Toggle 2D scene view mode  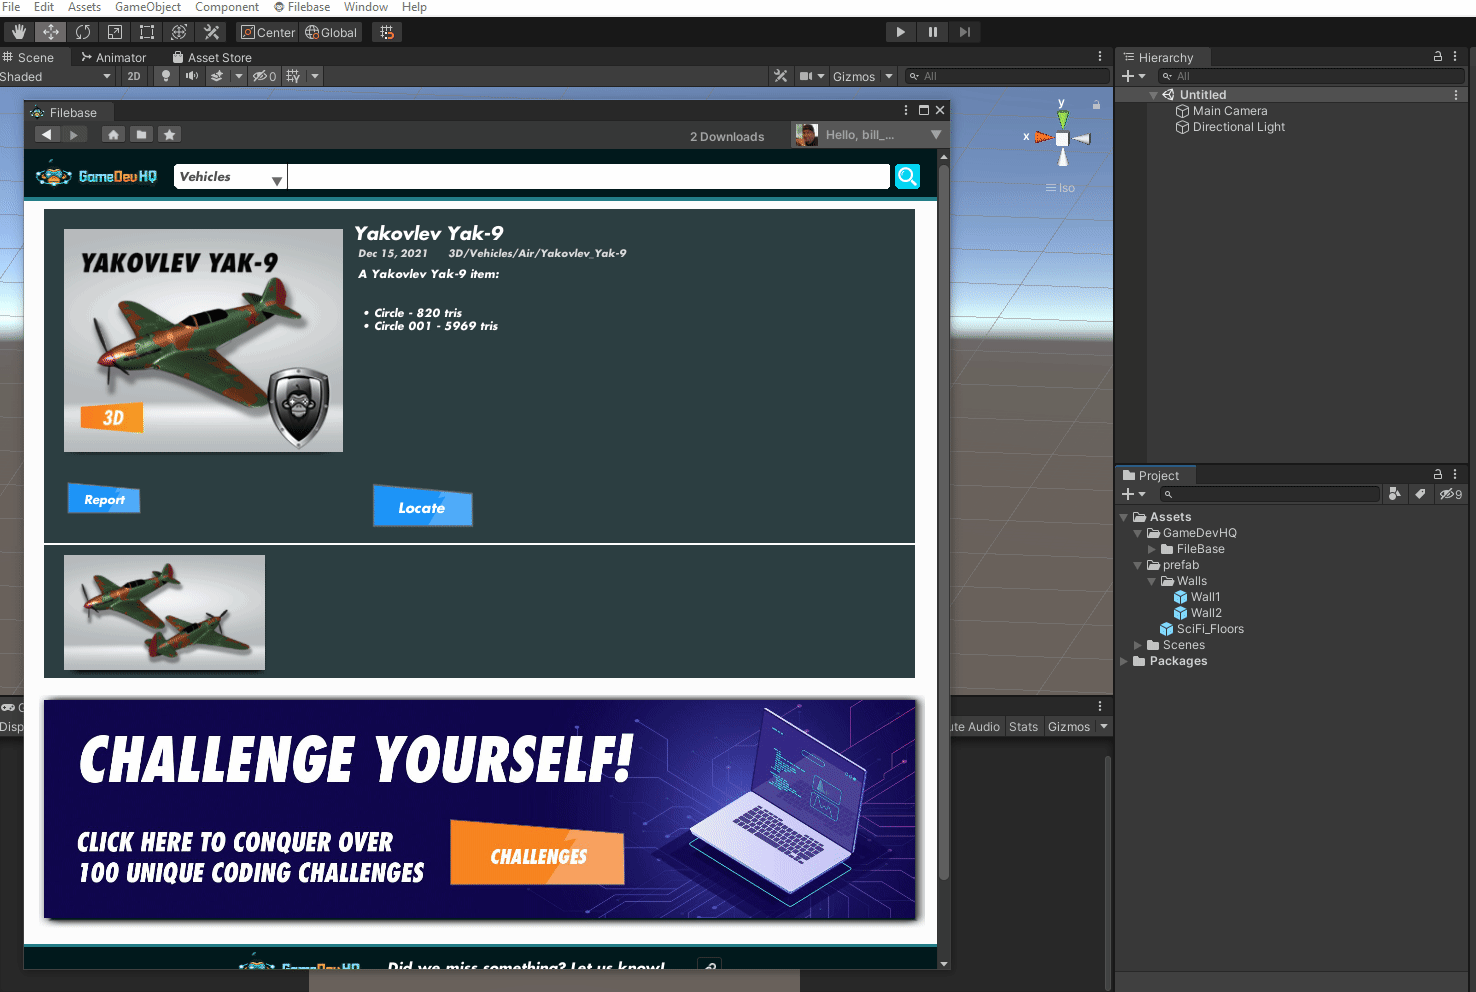point(134,76)
